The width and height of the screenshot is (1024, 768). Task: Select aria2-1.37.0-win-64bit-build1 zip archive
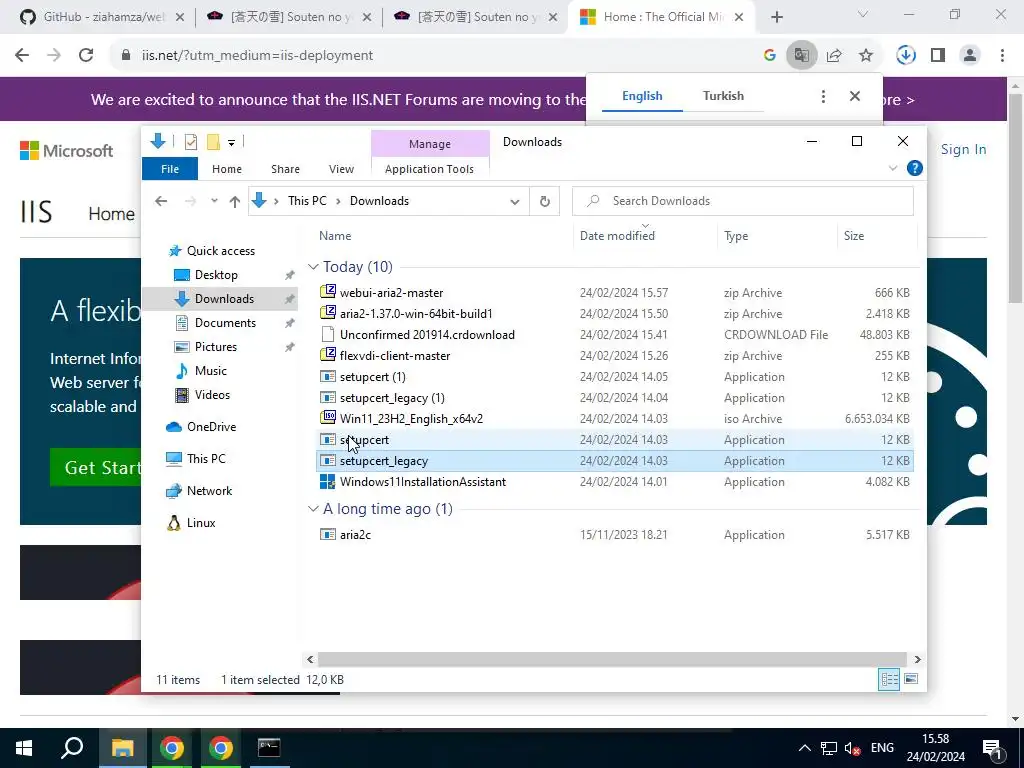coord(416,314)
